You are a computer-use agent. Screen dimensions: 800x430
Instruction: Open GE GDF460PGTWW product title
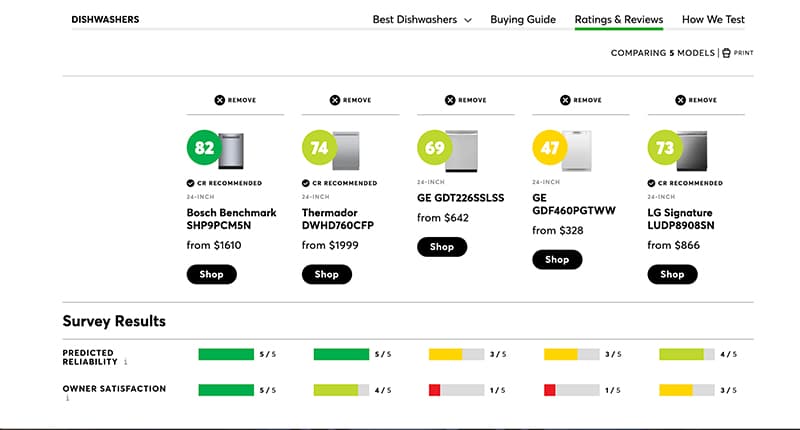pos(574,204)
